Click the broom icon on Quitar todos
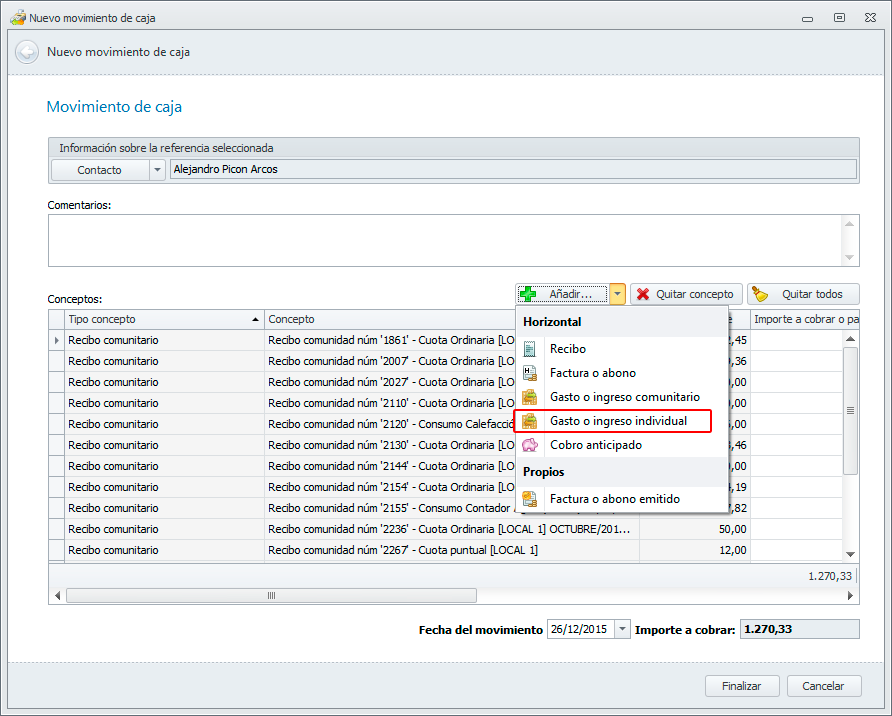The image size is (892, 716). (759, 294)
